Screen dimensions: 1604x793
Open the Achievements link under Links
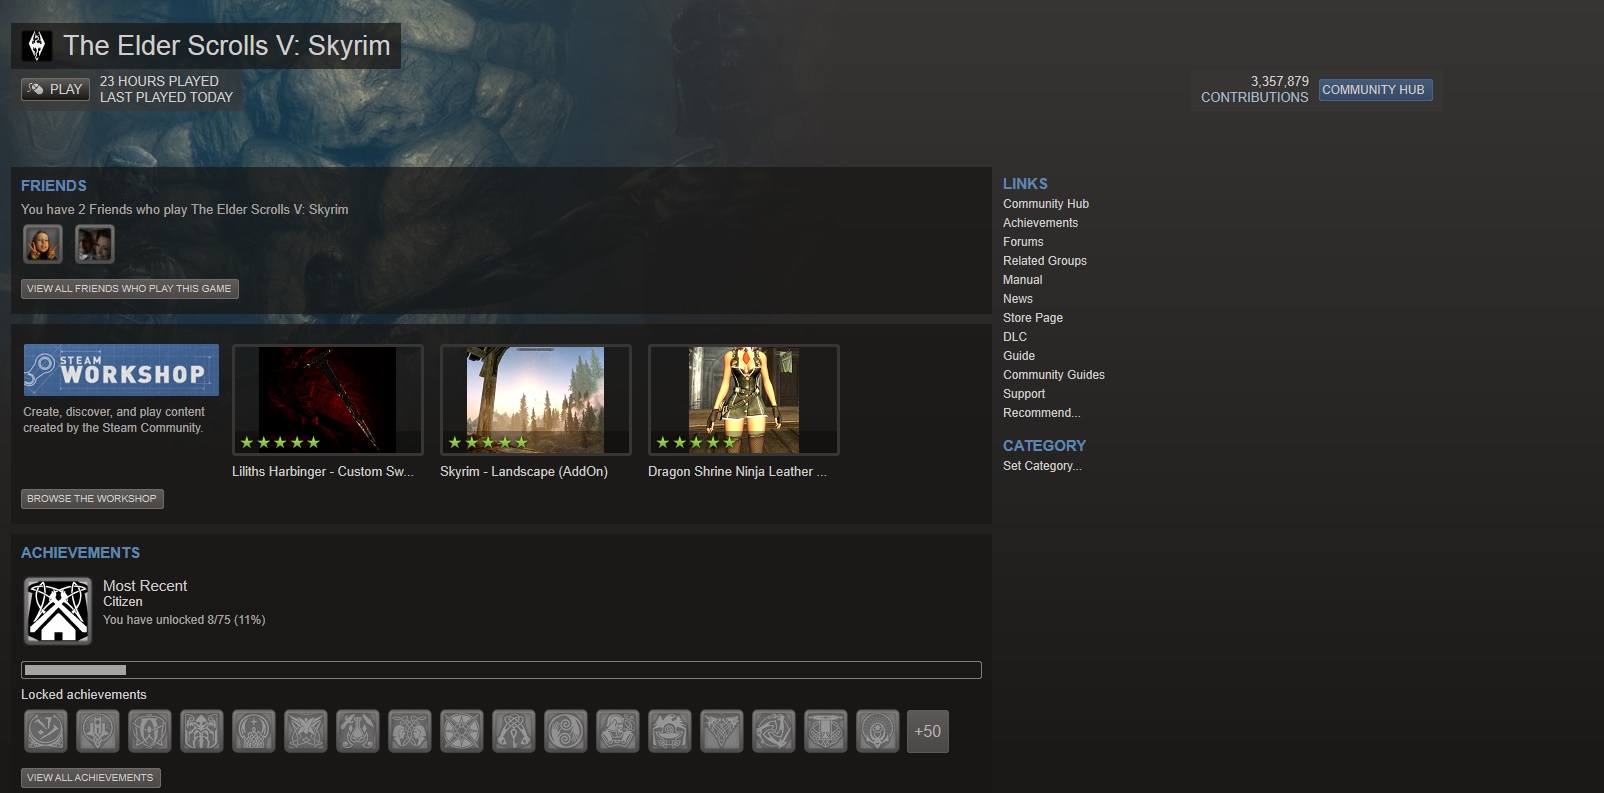(1041, 223)
